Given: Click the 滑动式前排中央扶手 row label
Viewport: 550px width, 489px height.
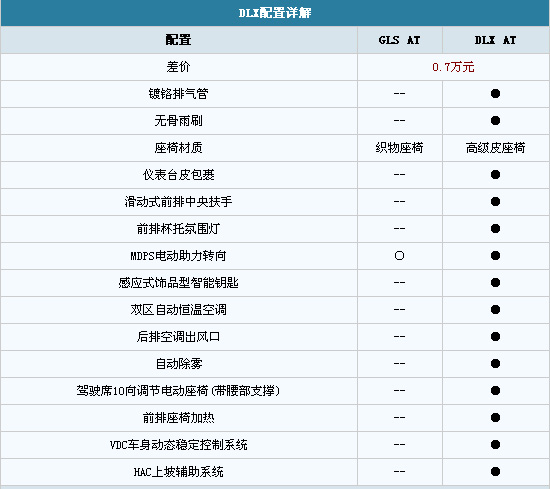Looking at the screenshot, I should (178, 202).
